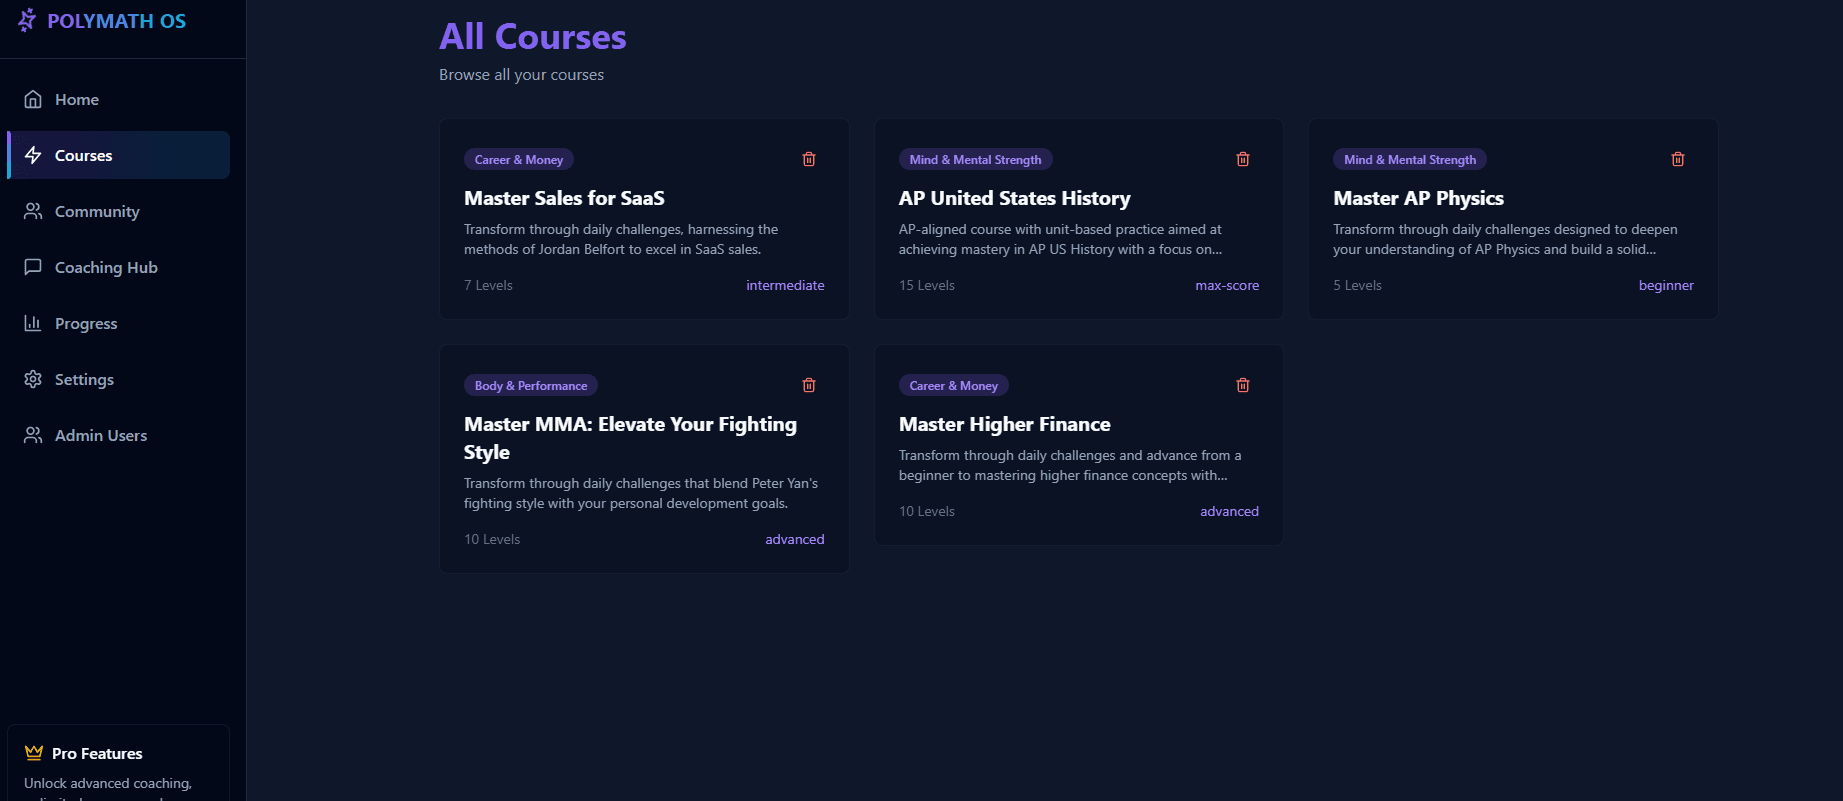Image resolution: width=1843 pixels, height=801 pixels.
Task: Open Progress using the bar chart icon
Action: (x=33, y=323)
